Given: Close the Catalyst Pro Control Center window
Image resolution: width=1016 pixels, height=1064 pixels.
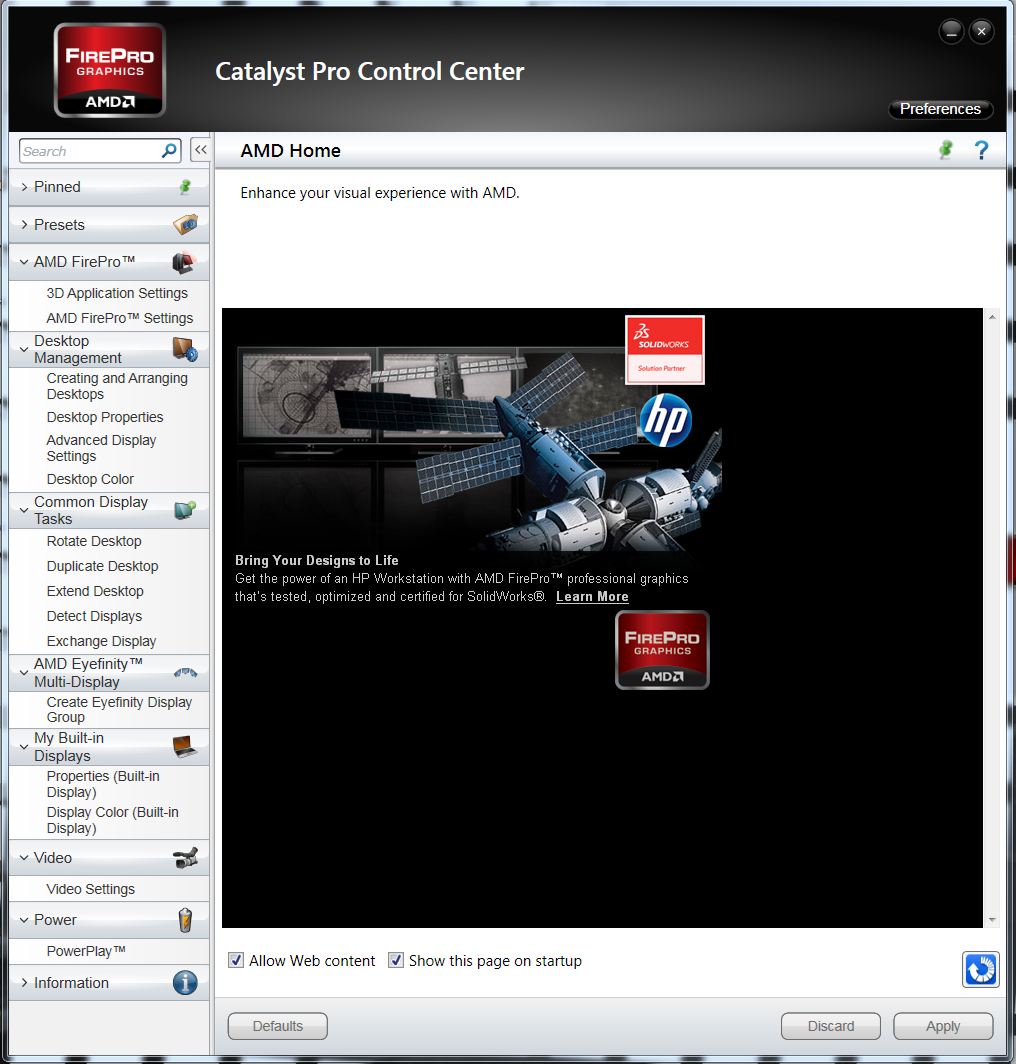Looking at the screenshot, I should coord(981,31).
